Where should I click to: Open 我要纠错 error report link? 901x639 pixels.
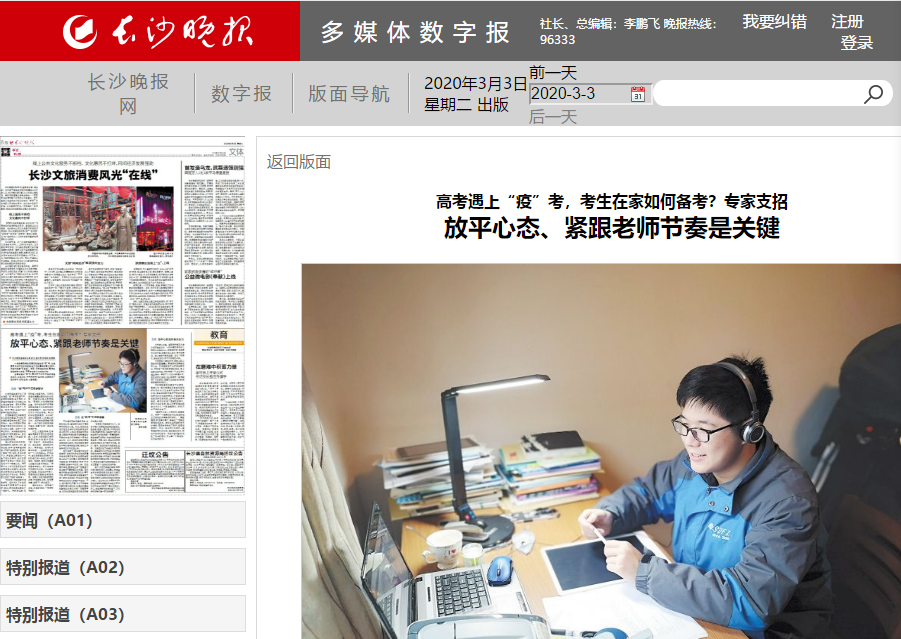(774, 22)
